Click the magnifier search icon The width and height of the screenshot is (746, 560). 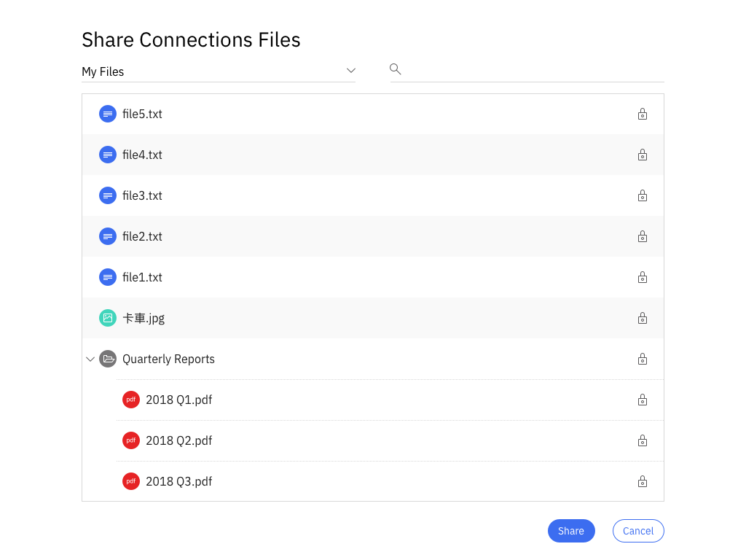tap(395, 69)
